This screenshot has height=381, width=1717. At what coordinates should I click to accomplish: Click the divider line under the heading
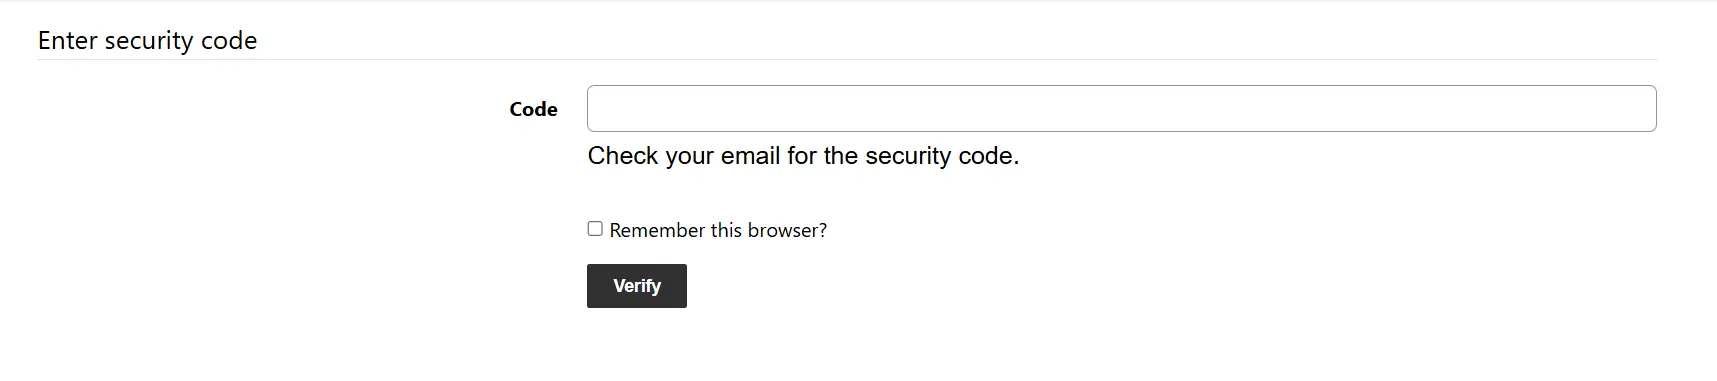pos(847,59)
